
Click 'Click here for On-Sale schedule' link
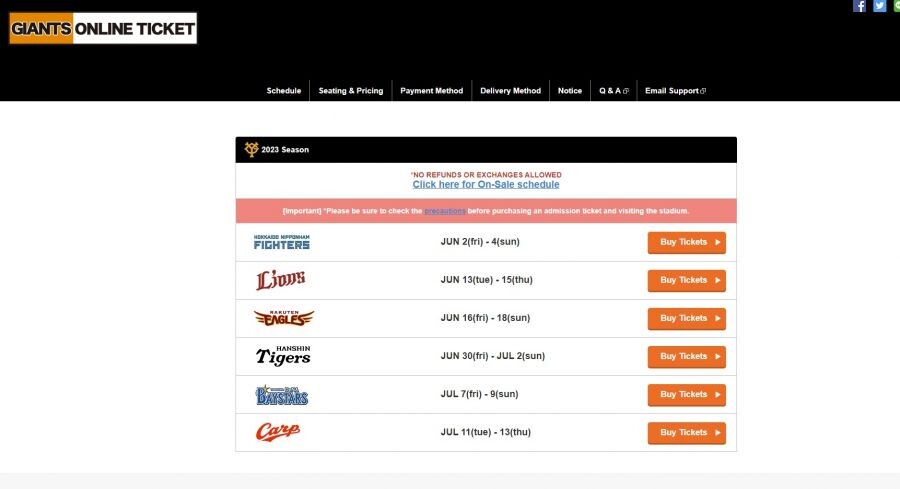coord(486,184)
